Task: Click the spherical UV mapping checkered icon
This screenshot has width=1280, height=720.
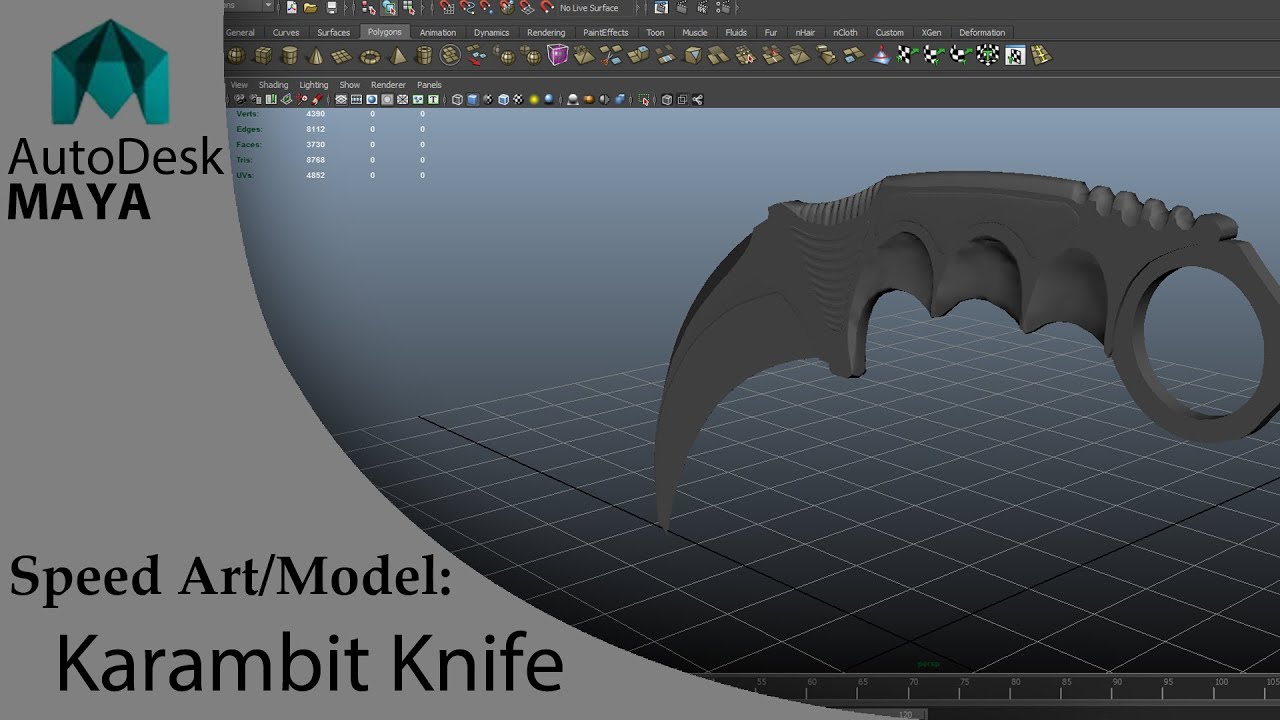Action: [x=961, y=55]
